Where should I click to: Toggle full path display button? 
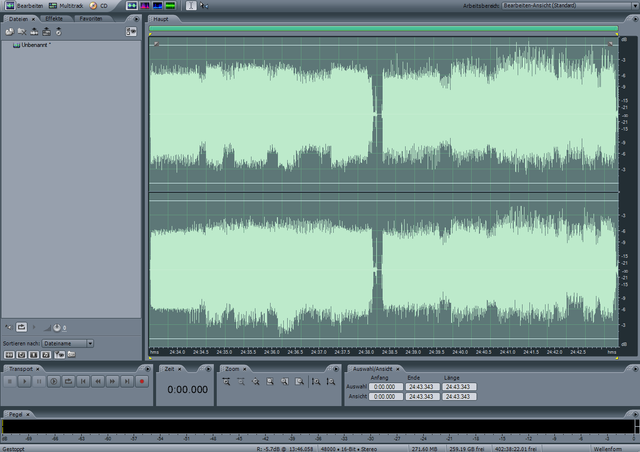71,355
